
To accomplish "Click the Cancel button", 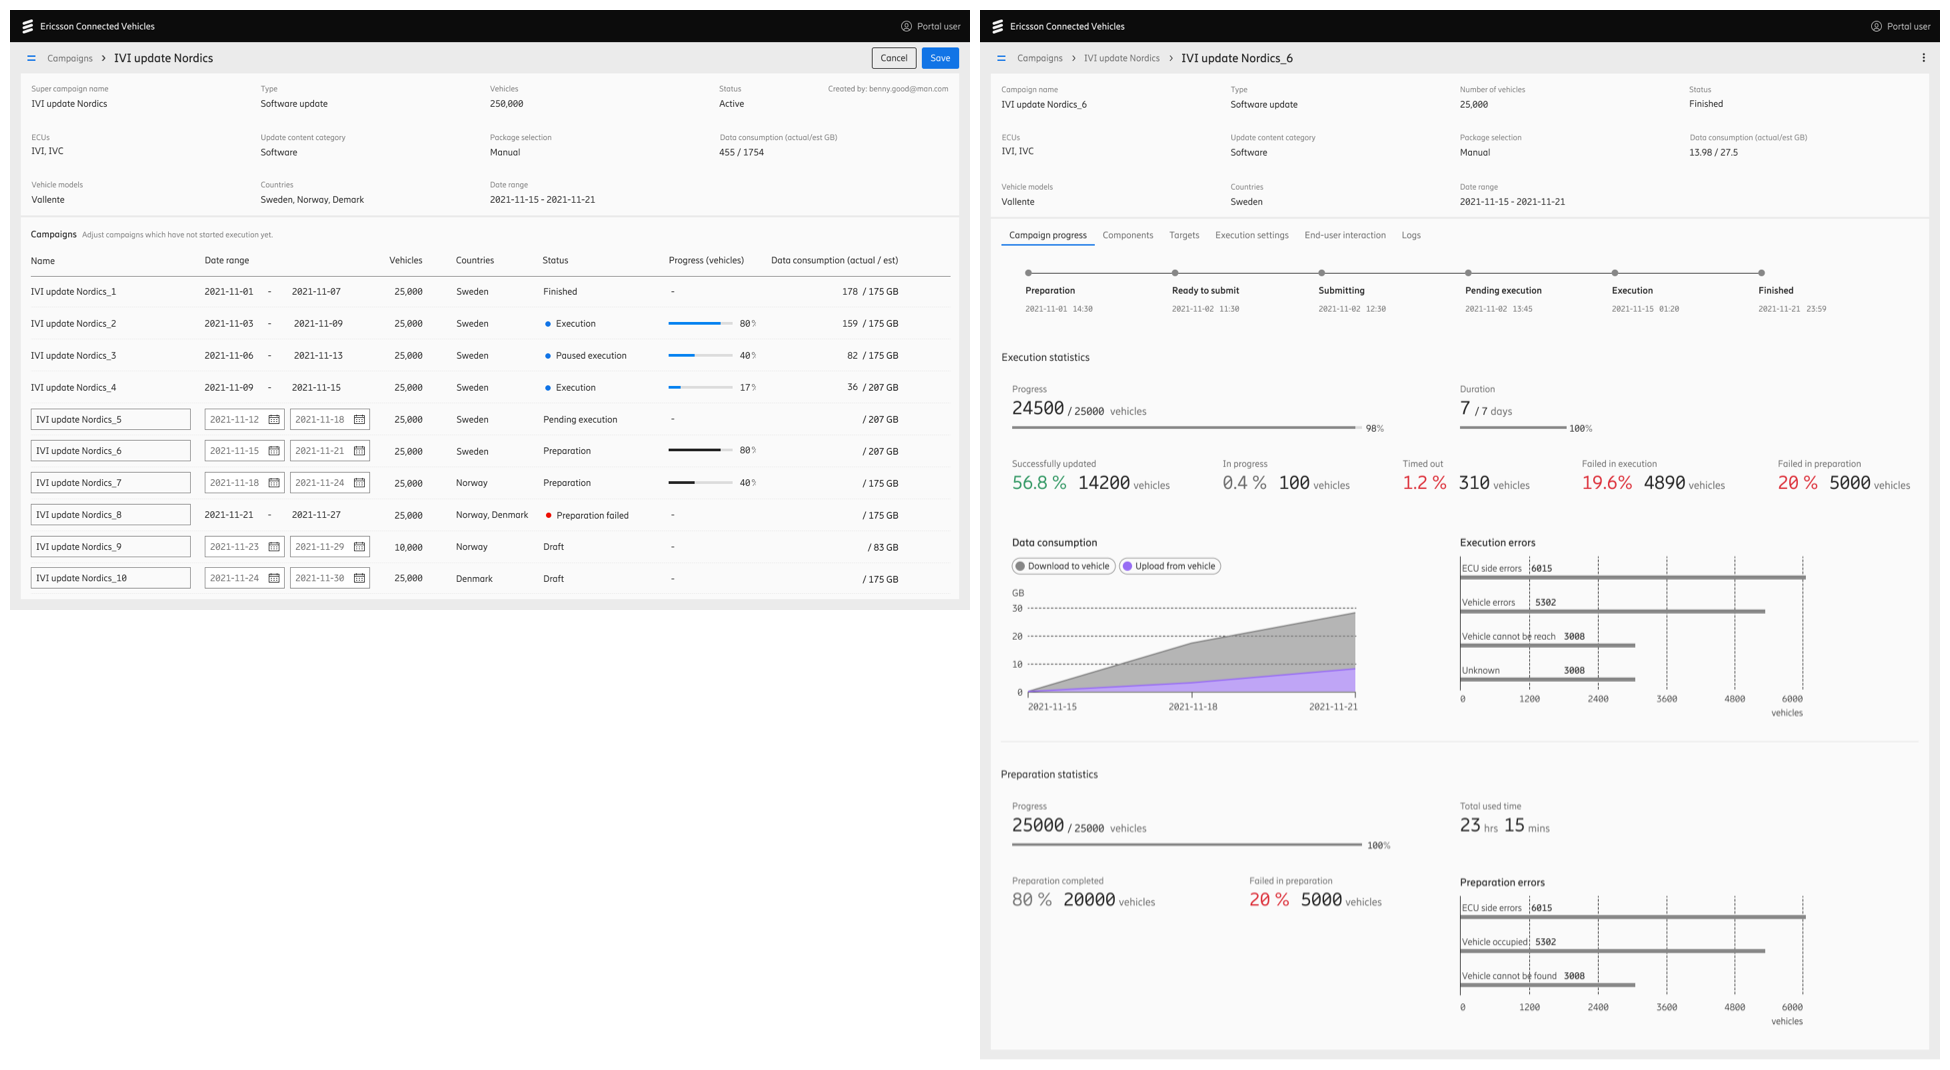I will 893,58.
